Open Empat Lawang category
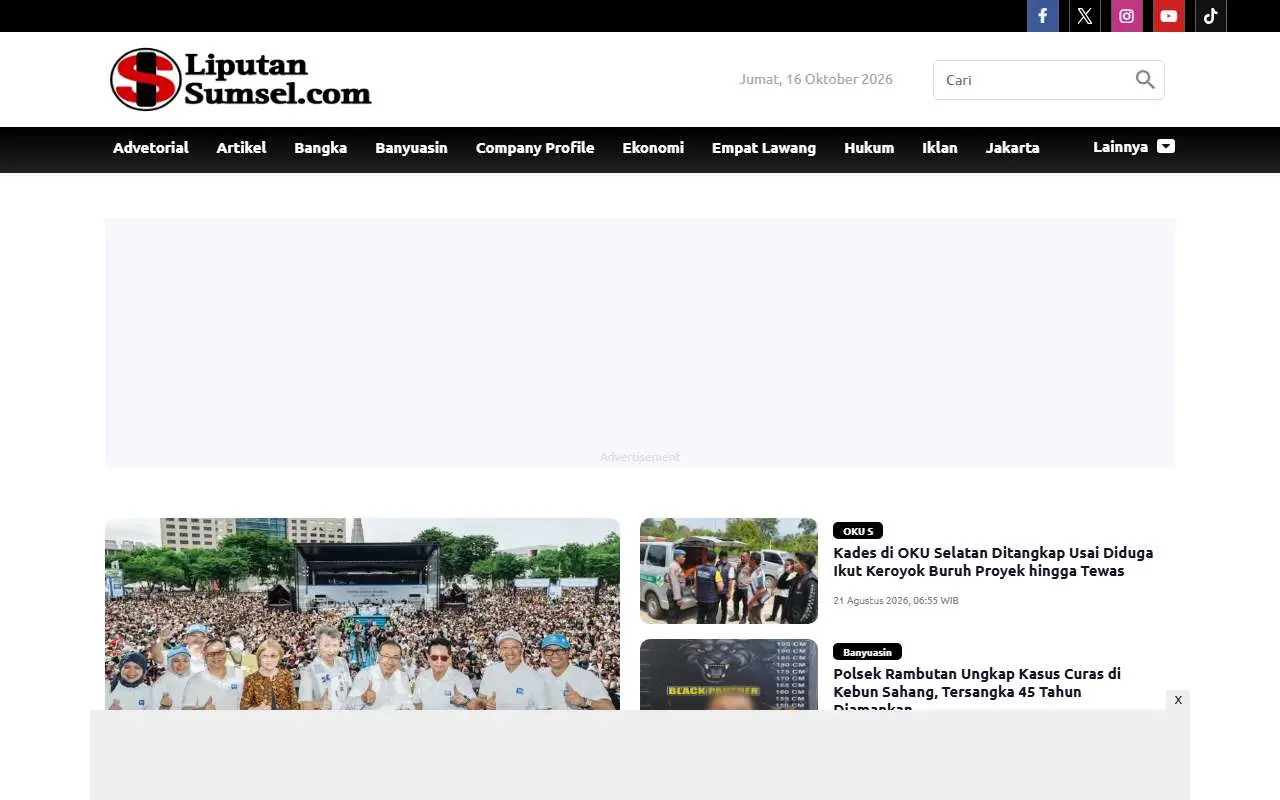This screenshot has width=1280, height=800. [x=764, y=148]
